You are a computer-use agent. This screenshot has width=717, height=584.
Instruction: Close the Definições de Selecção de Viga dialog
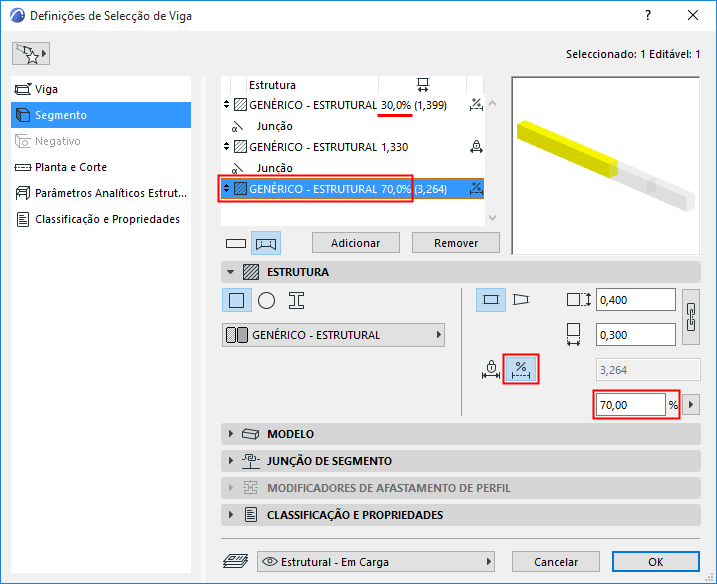click(x=693, y=15)
